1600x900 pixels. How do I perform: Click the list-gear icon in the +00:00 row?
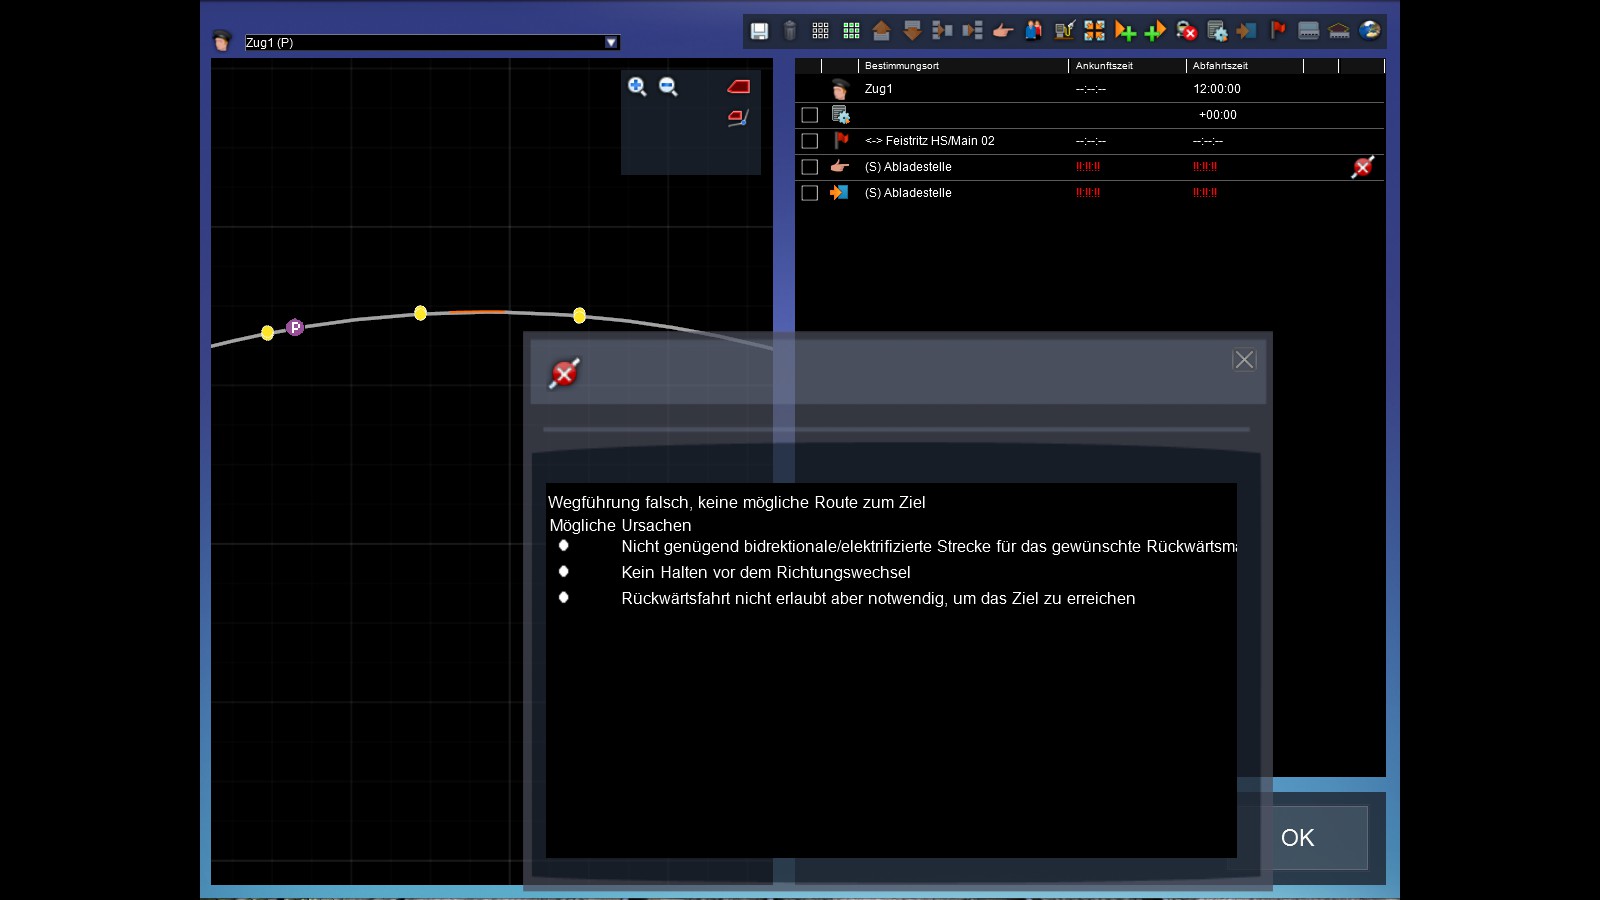pos(840,115)
